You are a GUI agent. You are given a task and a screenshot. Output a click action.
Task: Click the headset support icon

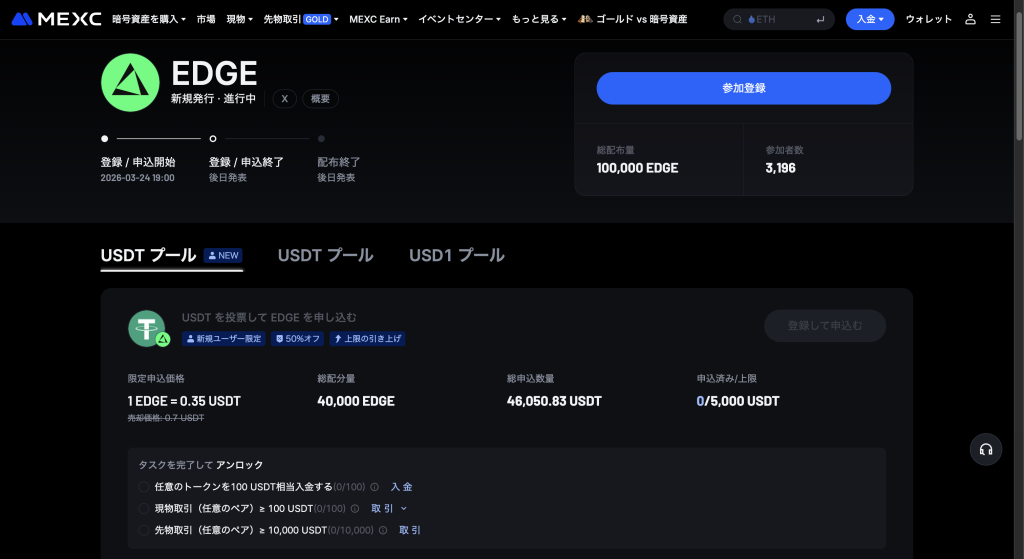(x=986, y=450)
